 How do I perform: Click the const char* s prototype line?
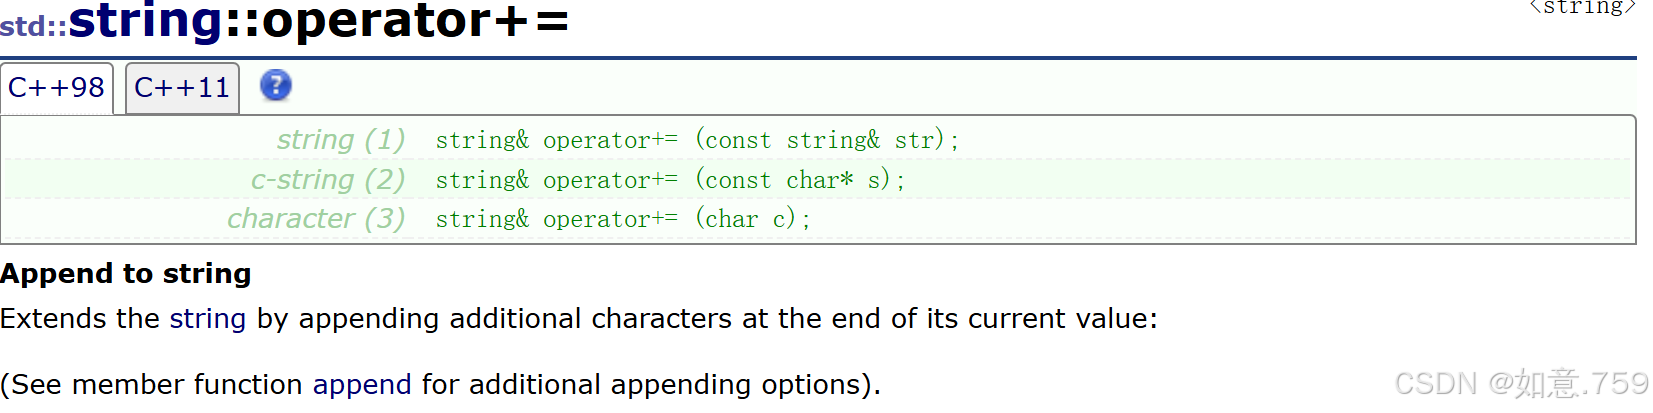(670, 180)
